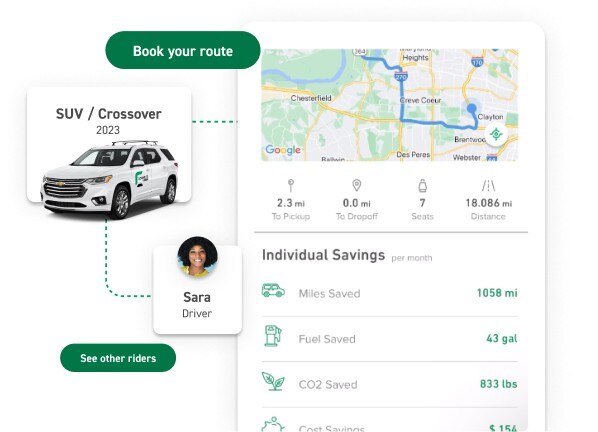
Task: Click the Book your route button
Action: coord(183,50)
